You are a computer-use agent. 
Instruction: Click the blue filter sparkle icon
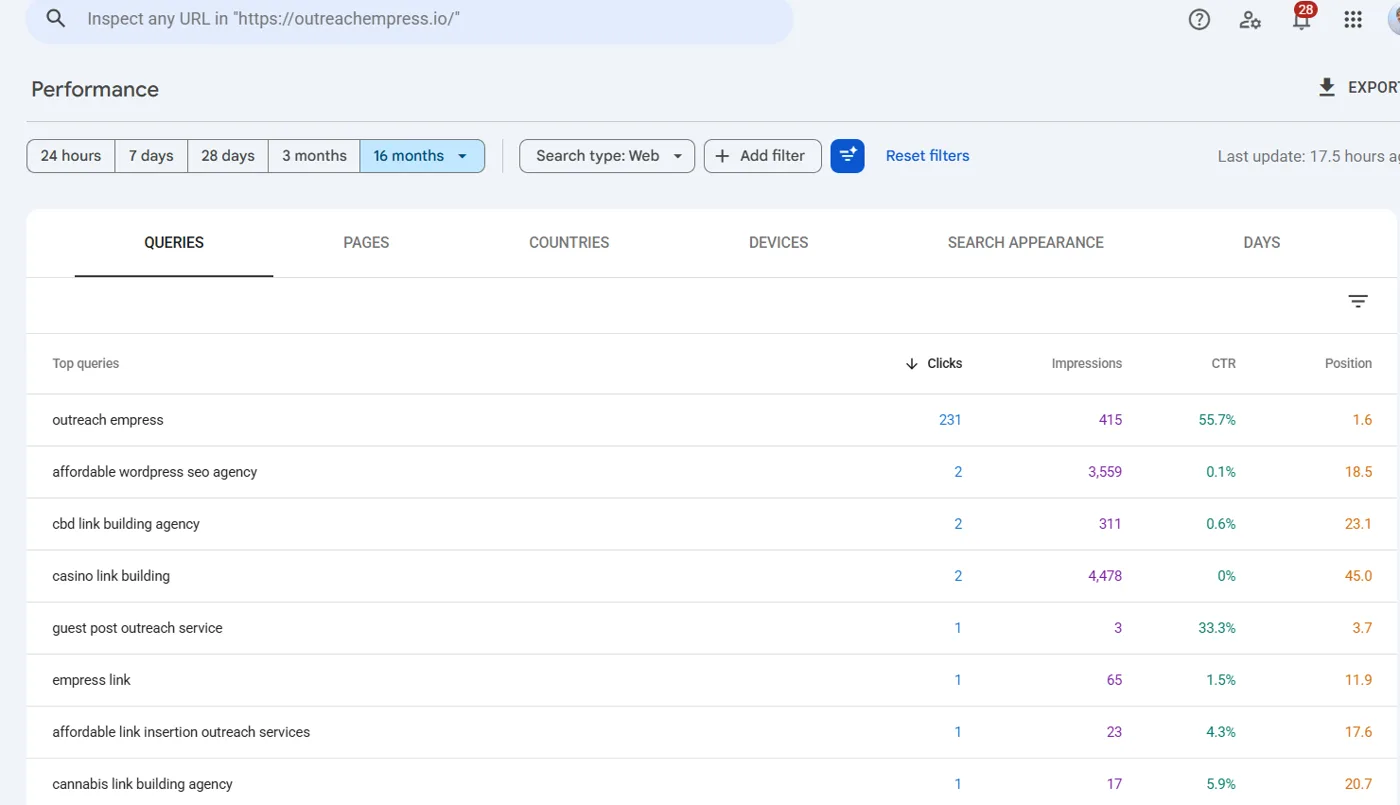(847, 156)
